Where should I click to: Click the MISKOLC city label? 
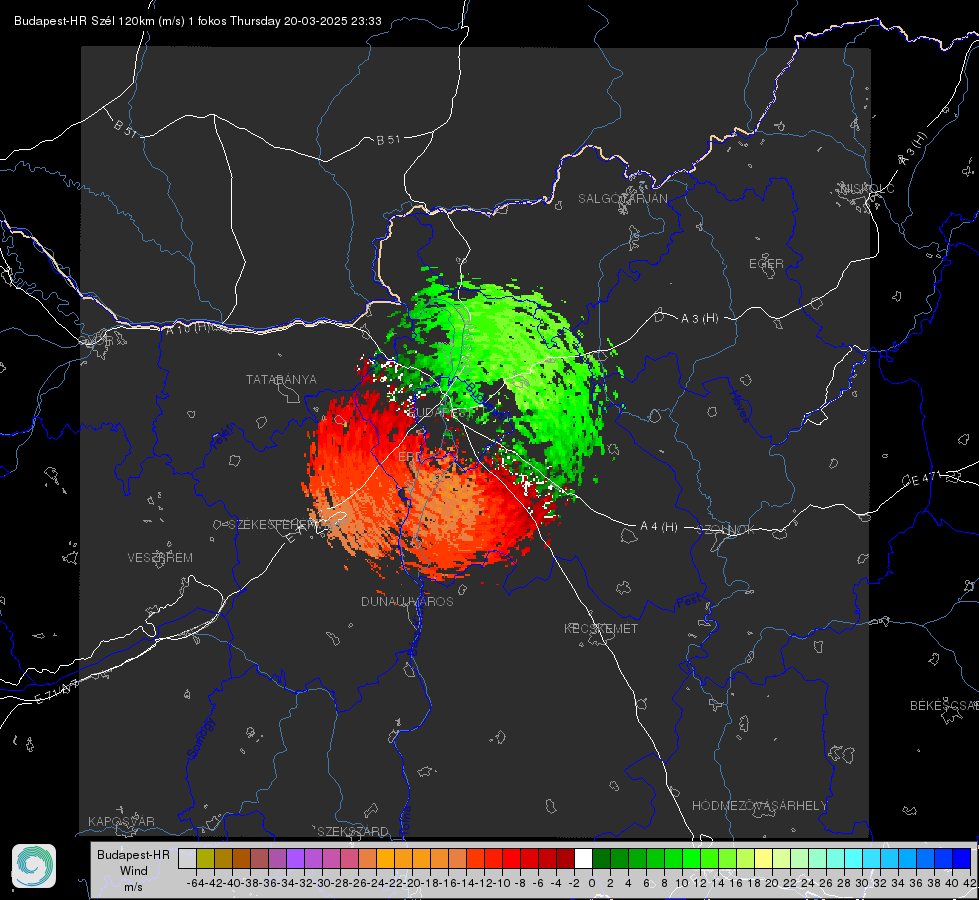point(867,188)
